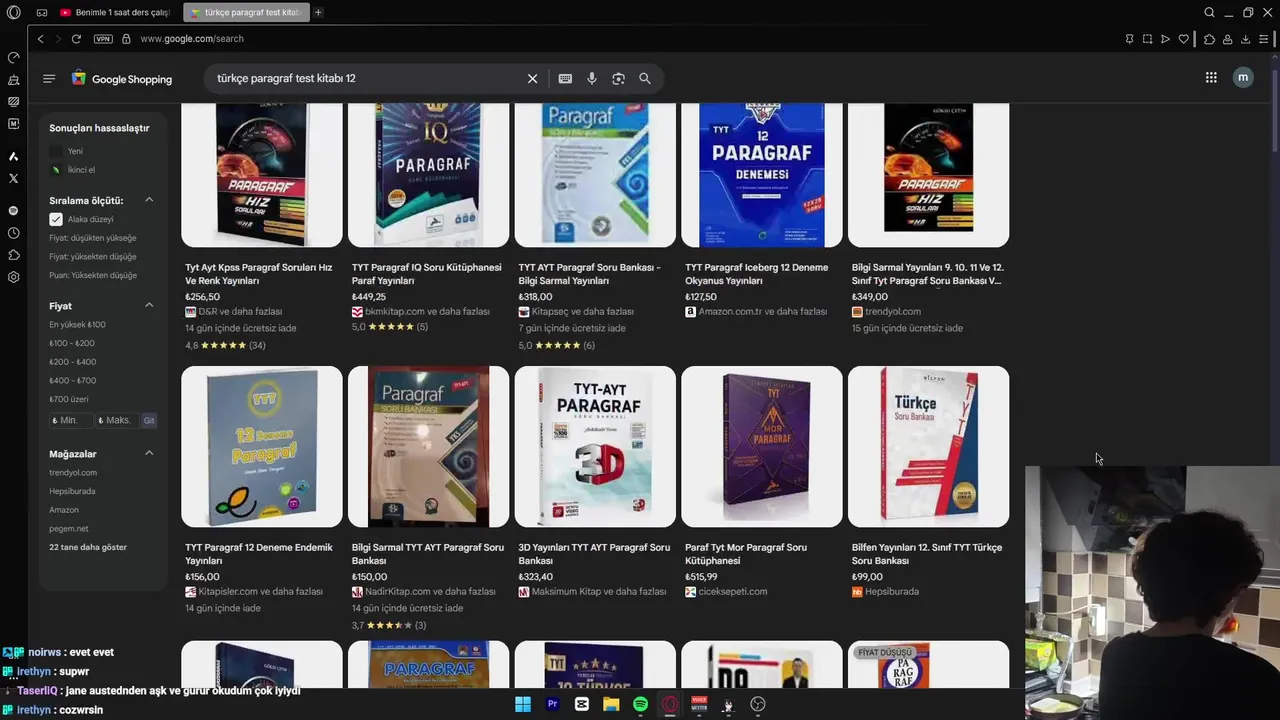
Task: Open Opera settings gear in sidebar
Action: 13,277
